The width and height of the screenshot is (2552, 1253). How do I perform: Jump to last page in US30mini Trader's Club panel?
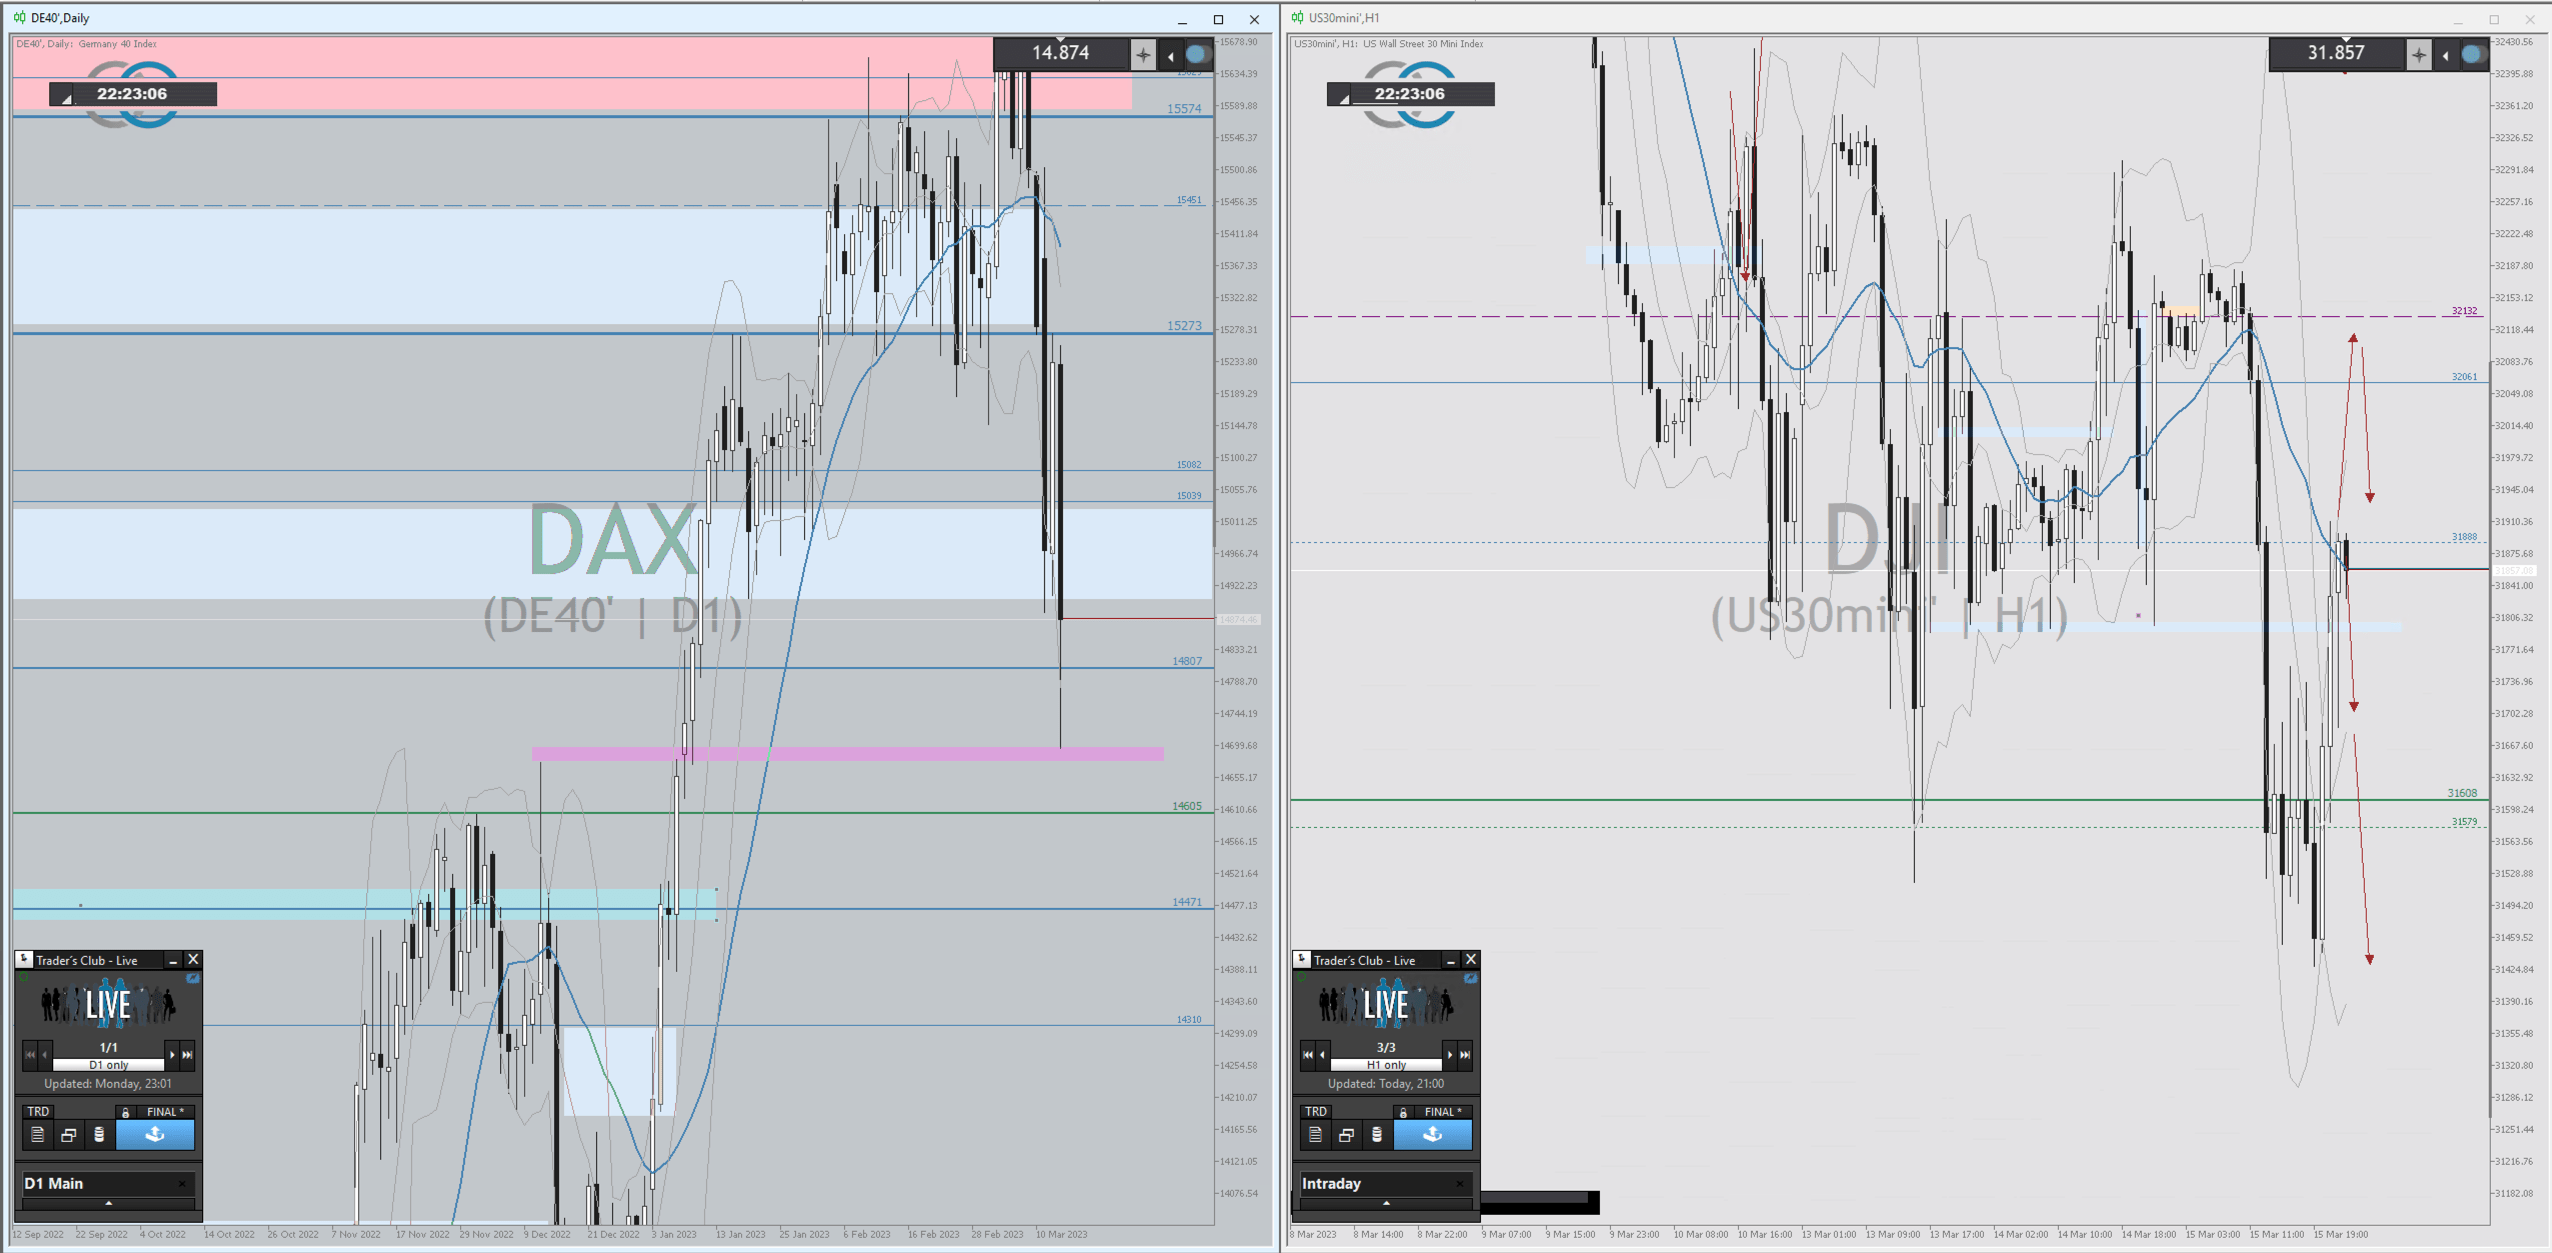click(x=1465, y=1055)
